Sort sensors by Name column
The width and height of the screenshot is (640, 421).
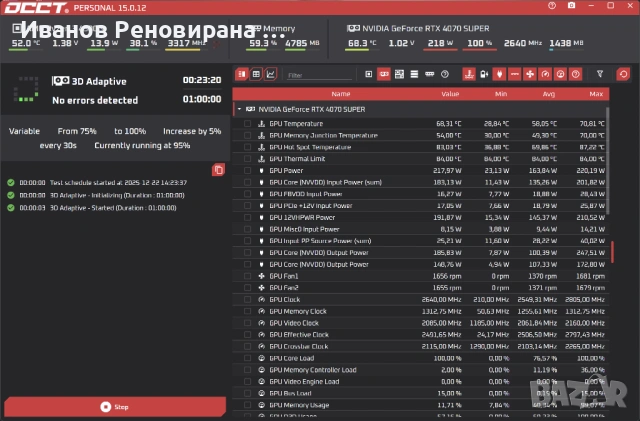coord(340,94)
